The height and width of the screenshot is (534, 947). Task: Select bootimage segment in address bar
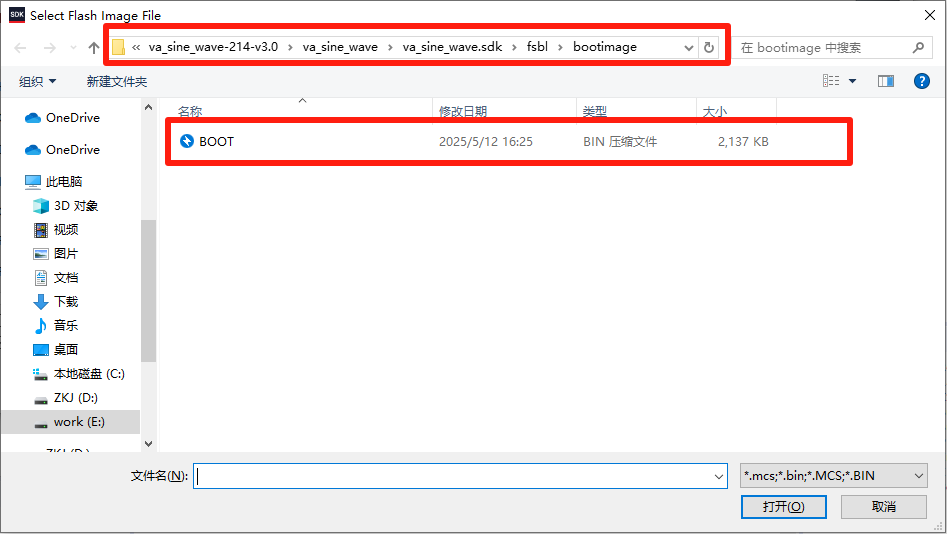coord(605,47)
